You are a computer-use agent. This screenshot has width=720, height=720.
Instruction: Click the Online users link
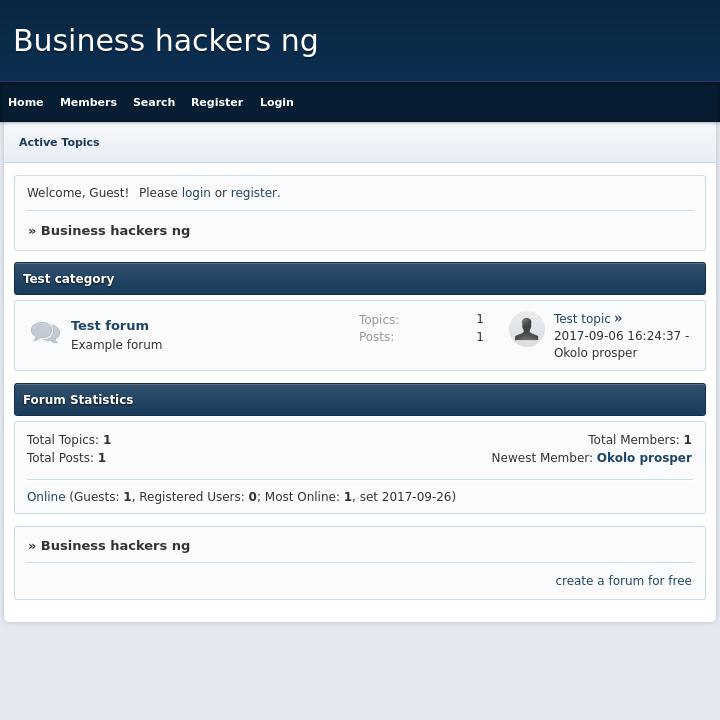[46, 497]
